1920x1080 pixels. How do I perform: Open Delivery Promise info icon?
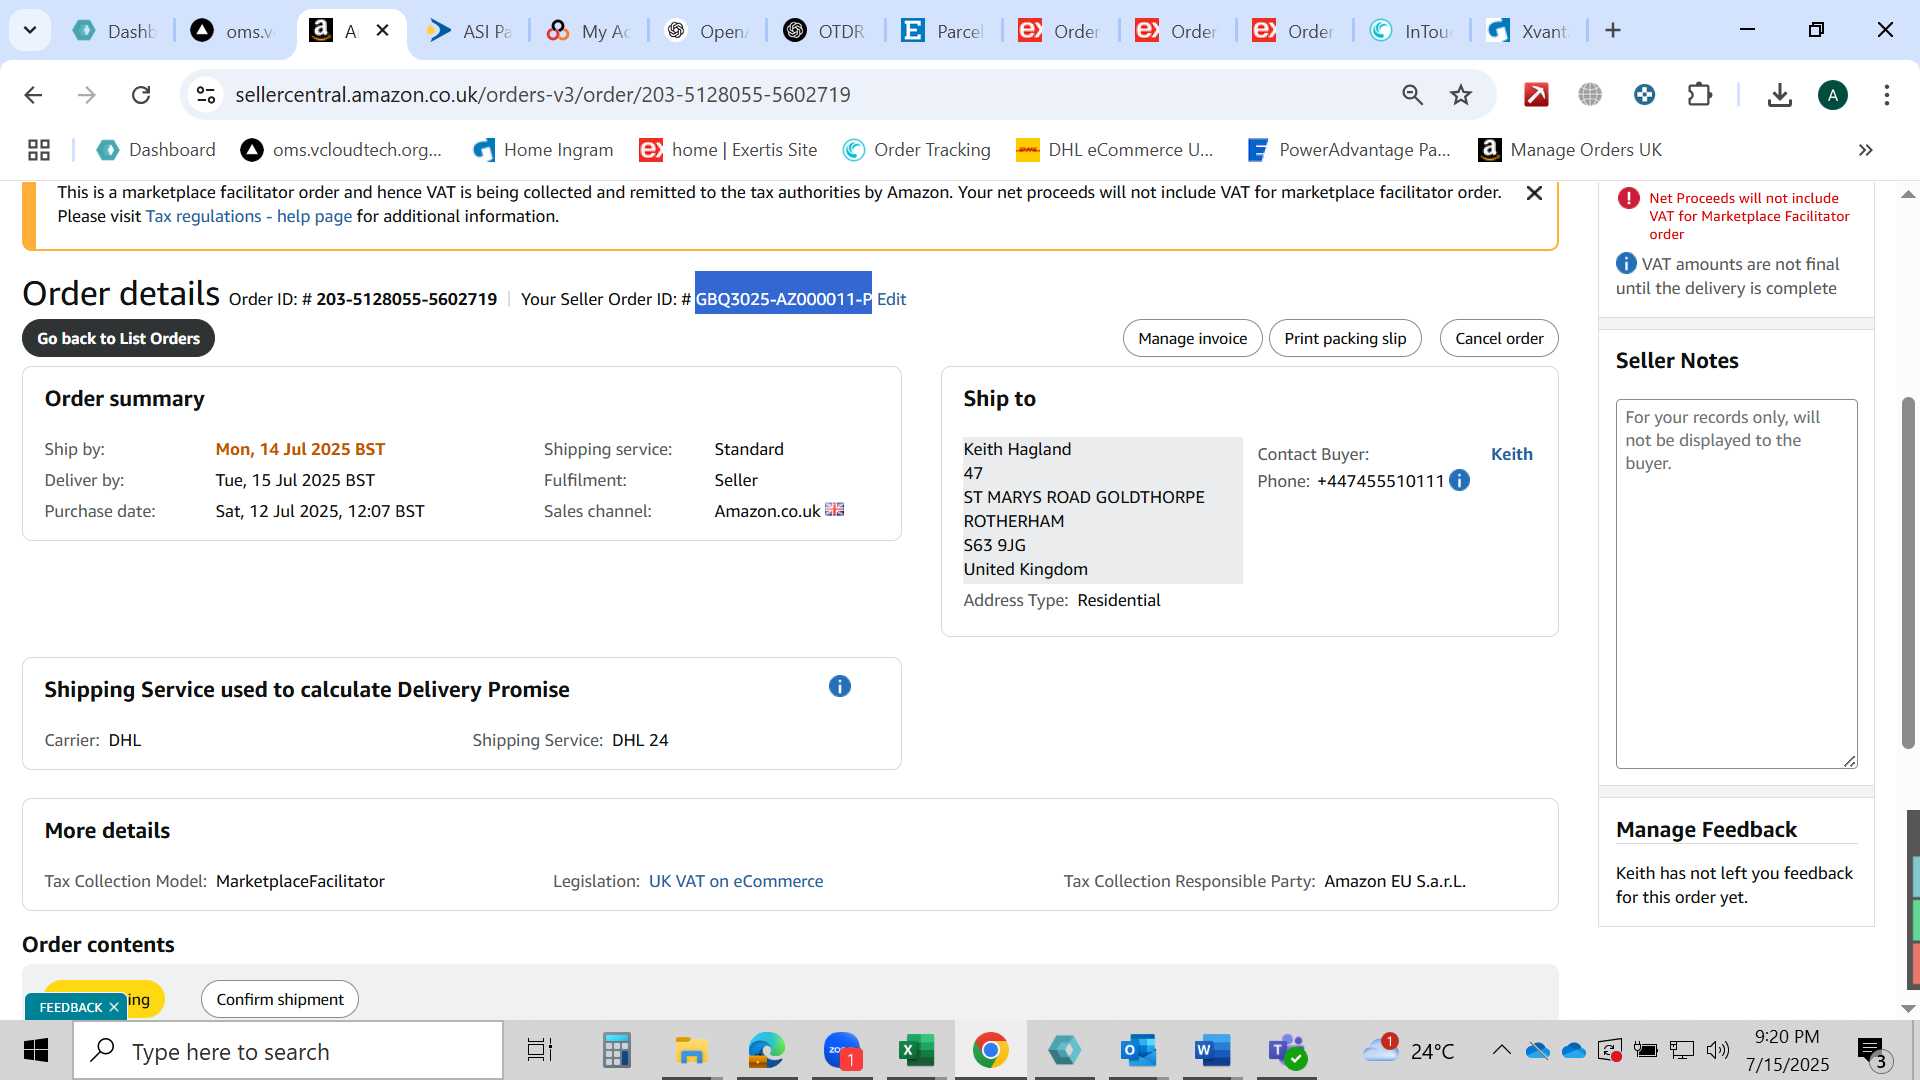(839, 686)
